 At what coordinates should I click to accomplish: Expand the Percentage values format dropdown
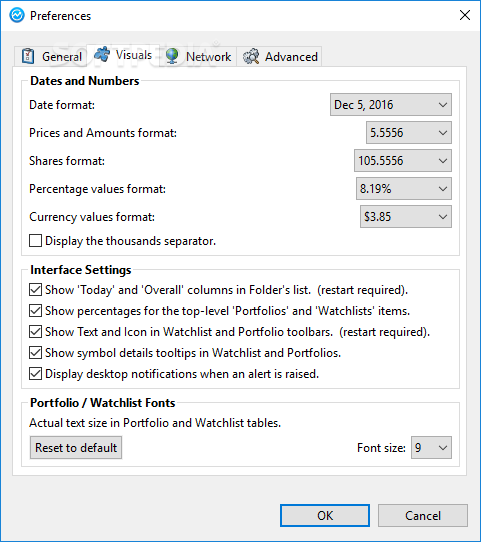(x=404, y=188)
